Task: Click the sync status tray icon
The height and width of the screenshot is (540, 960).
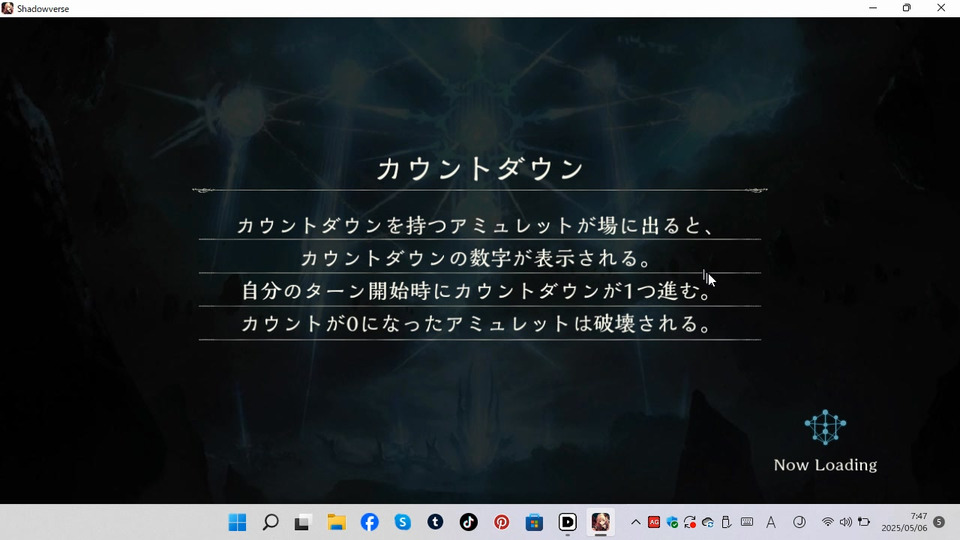Action: (690, 522)
